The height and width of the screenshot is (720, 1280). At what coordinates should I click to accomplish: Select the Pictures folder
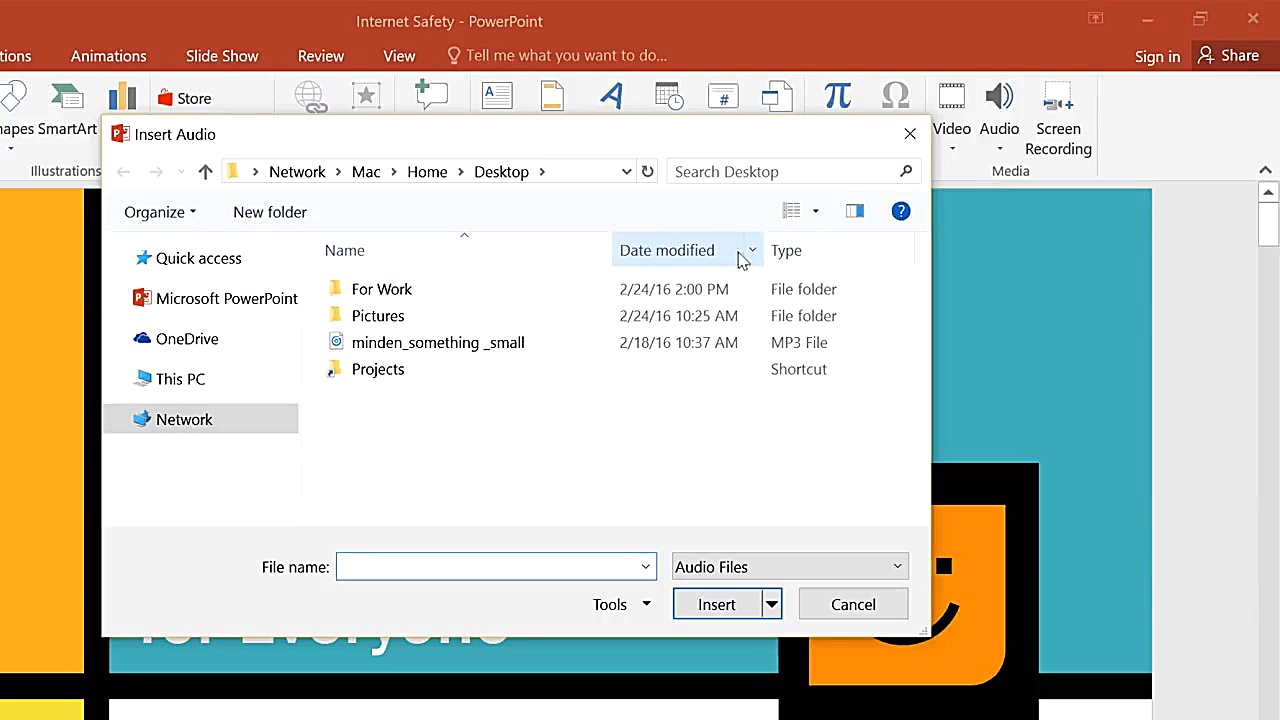378,316
